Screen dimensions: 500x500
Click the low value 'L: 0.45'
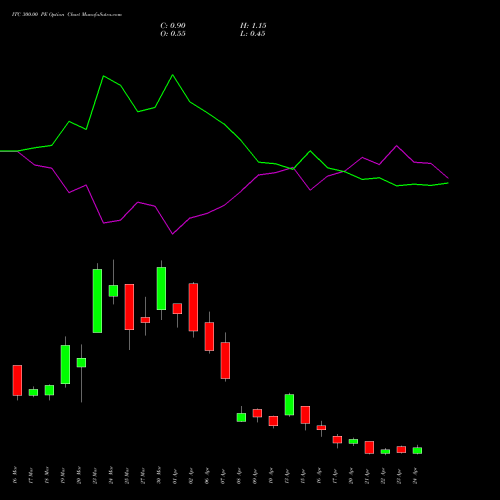253,34
